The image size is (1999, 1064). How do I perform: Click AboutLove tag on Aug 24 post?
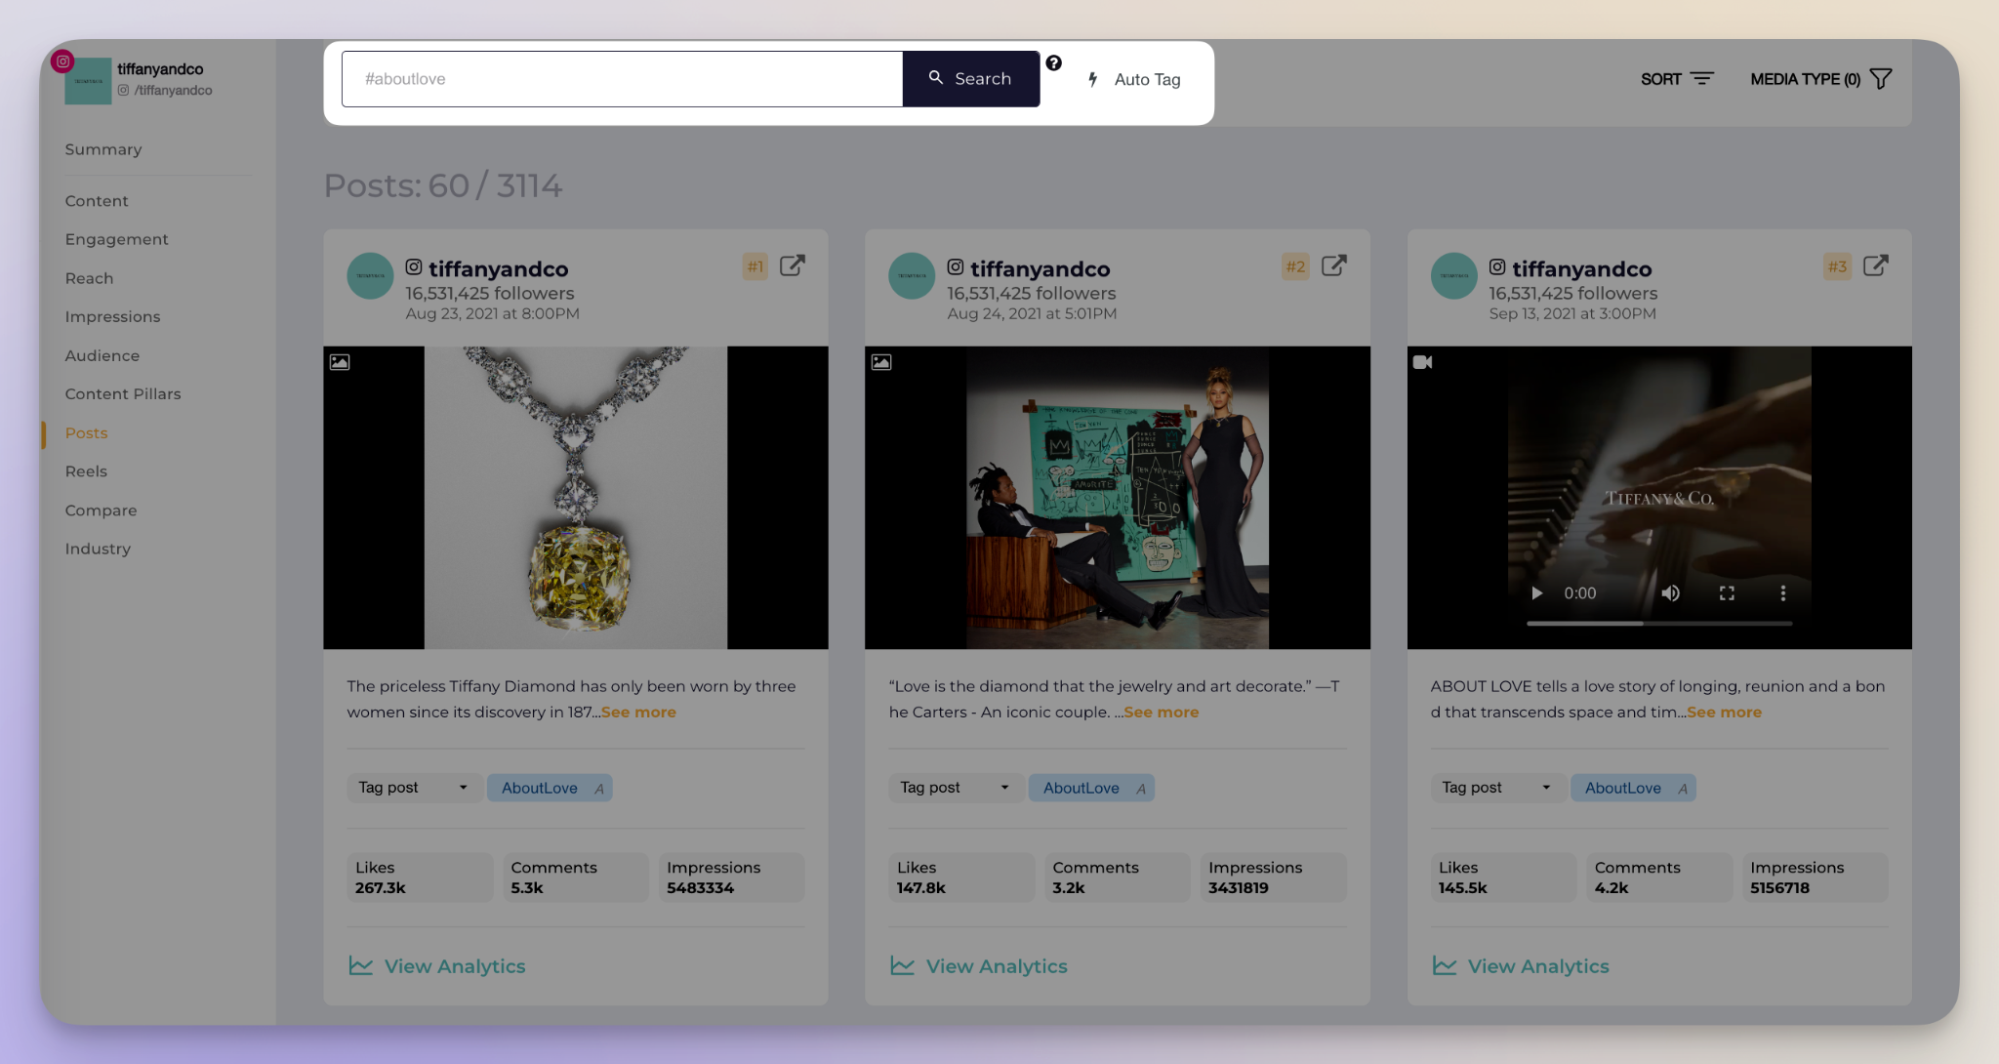click(1091, 788)
